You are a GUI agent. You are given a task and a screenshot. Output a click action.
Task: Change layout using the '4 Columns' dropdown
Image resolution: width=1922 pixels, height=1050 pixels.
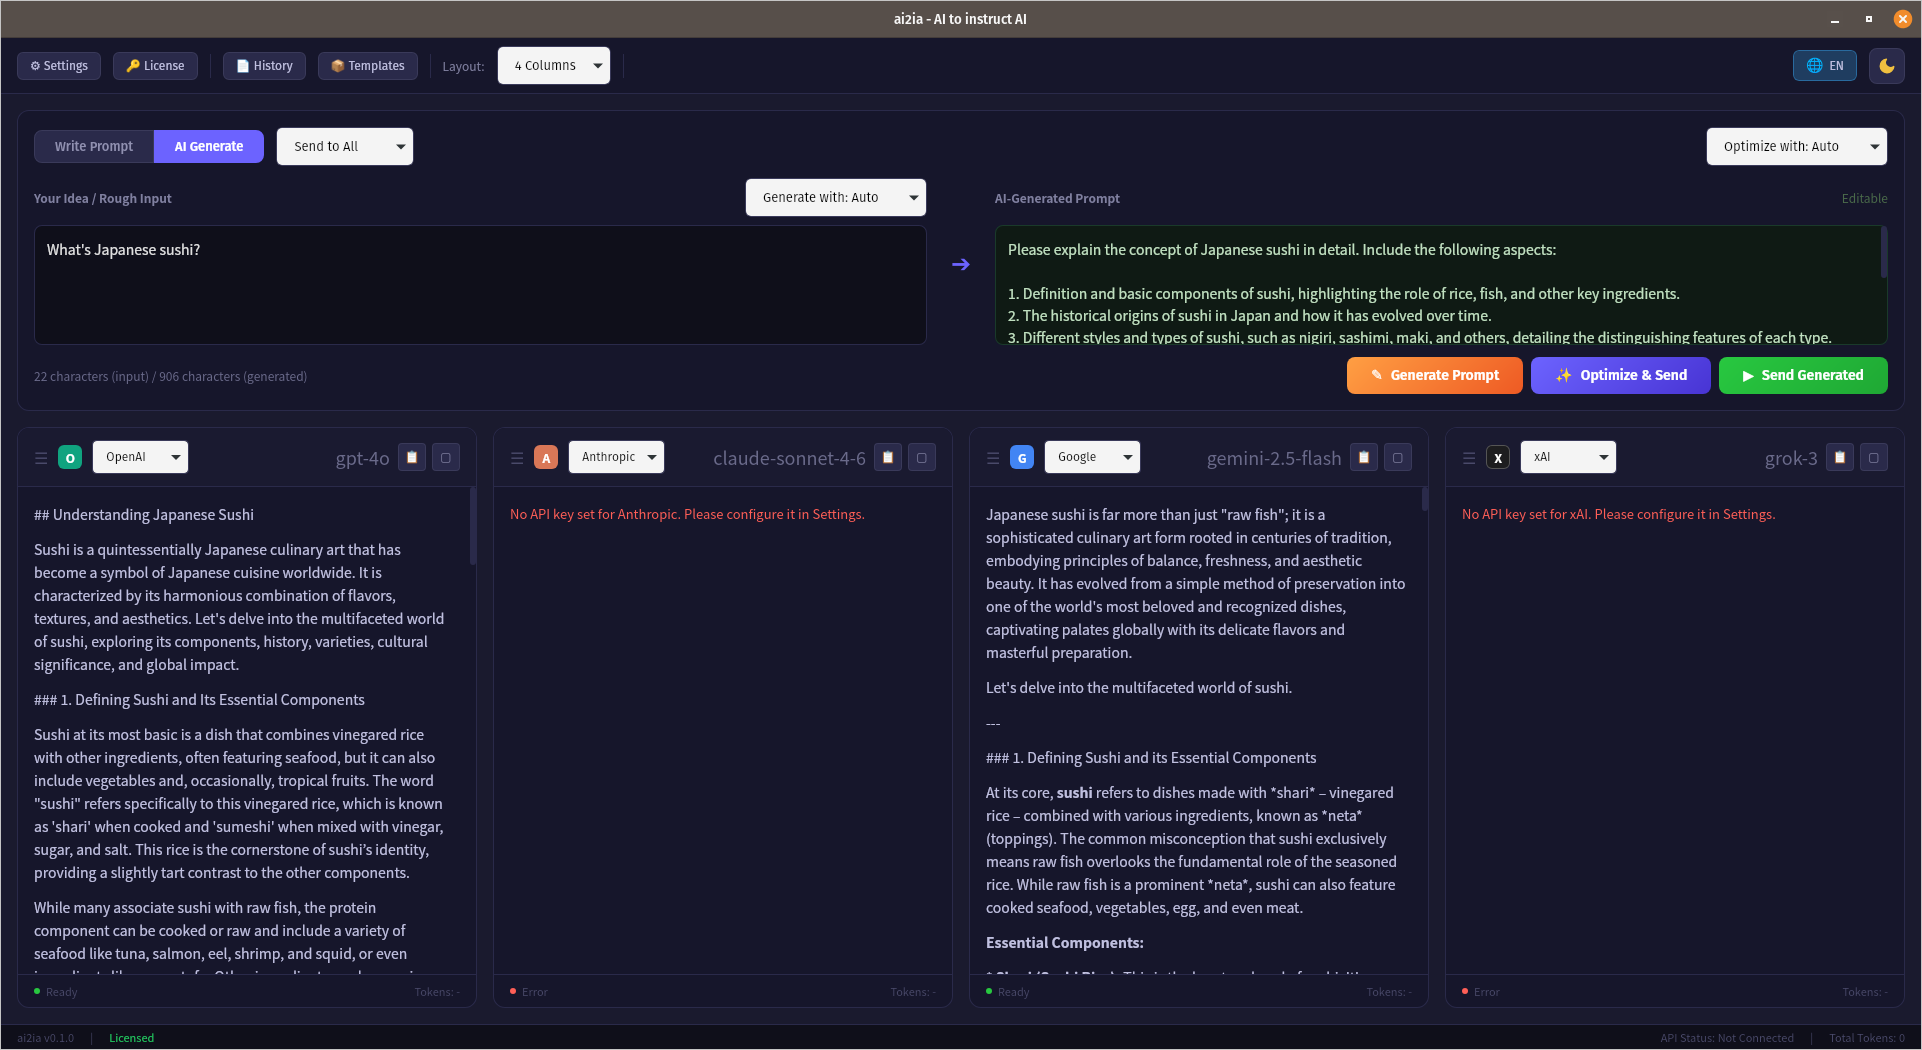tap(553, 65)
